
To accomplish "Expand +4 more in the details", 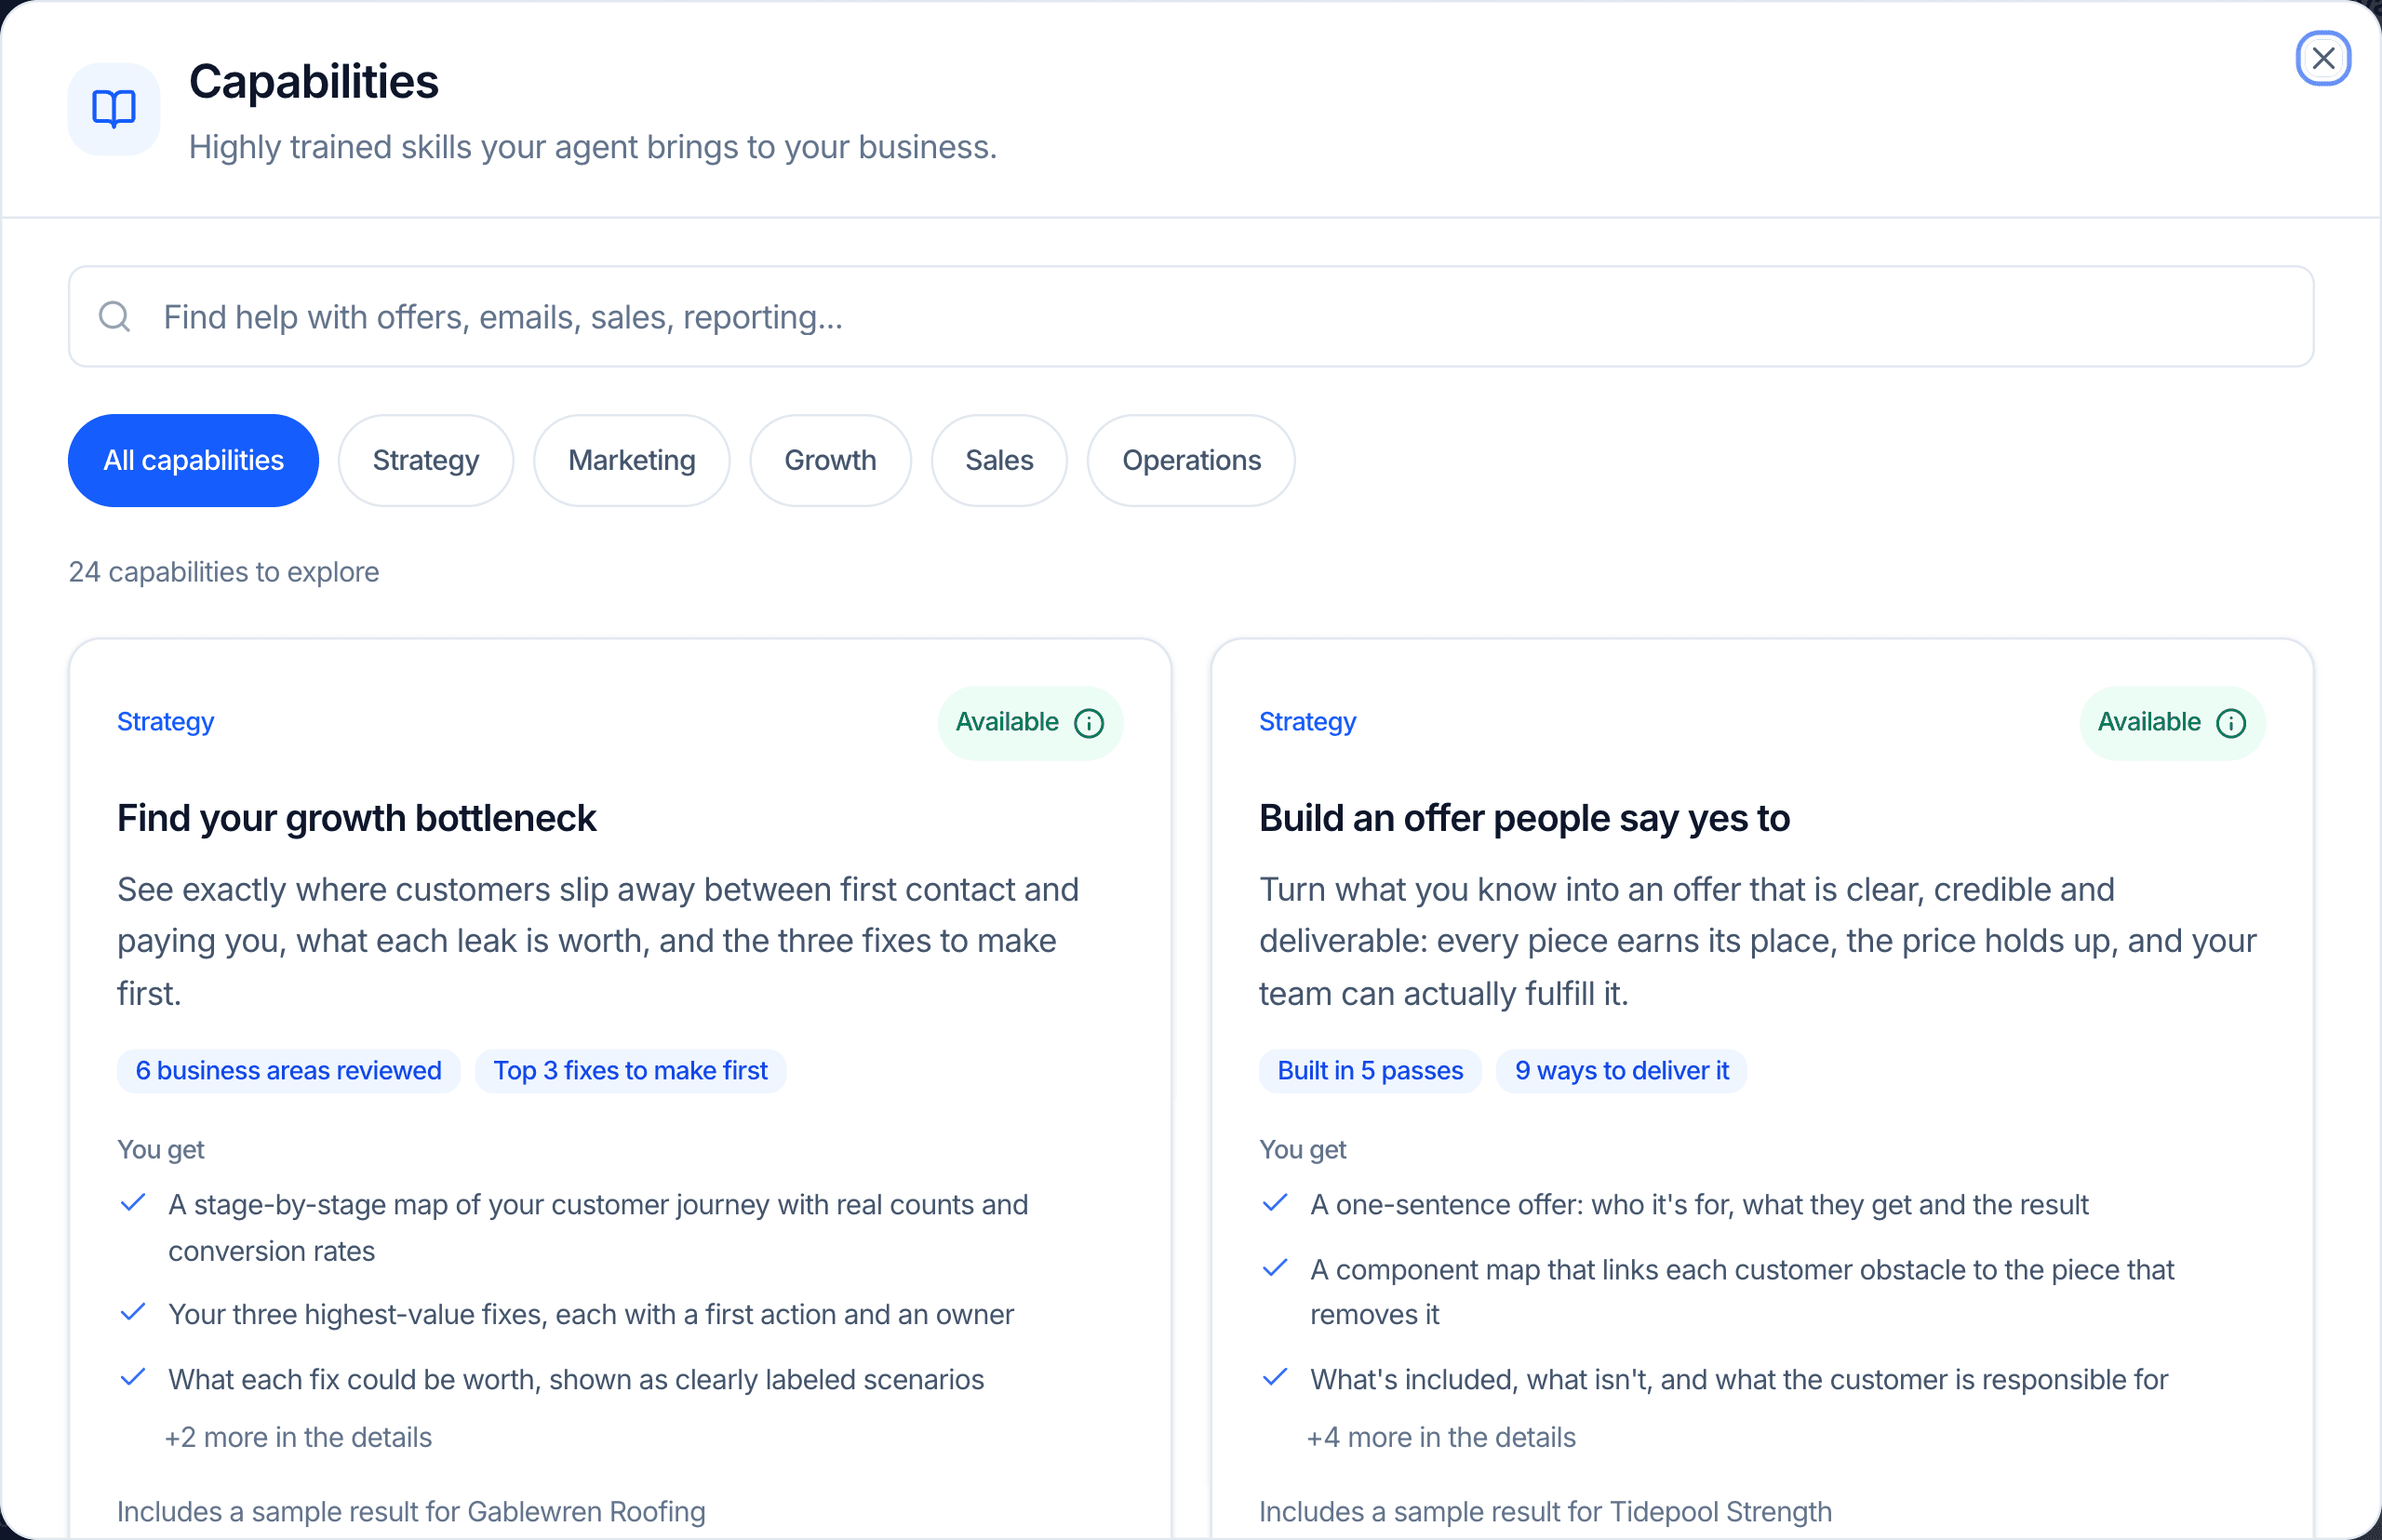I will coord(1441,1437).
